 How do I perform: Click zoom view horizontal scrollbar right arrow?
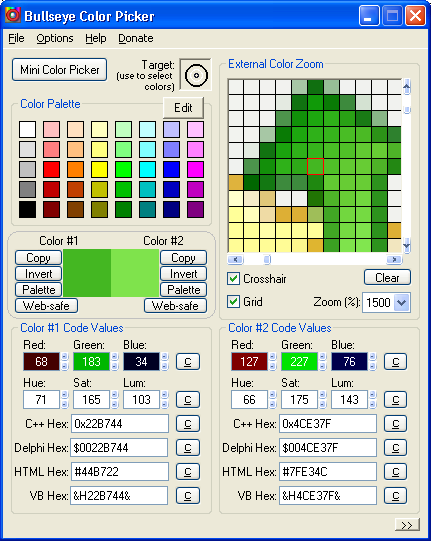(x=394, y=259)
